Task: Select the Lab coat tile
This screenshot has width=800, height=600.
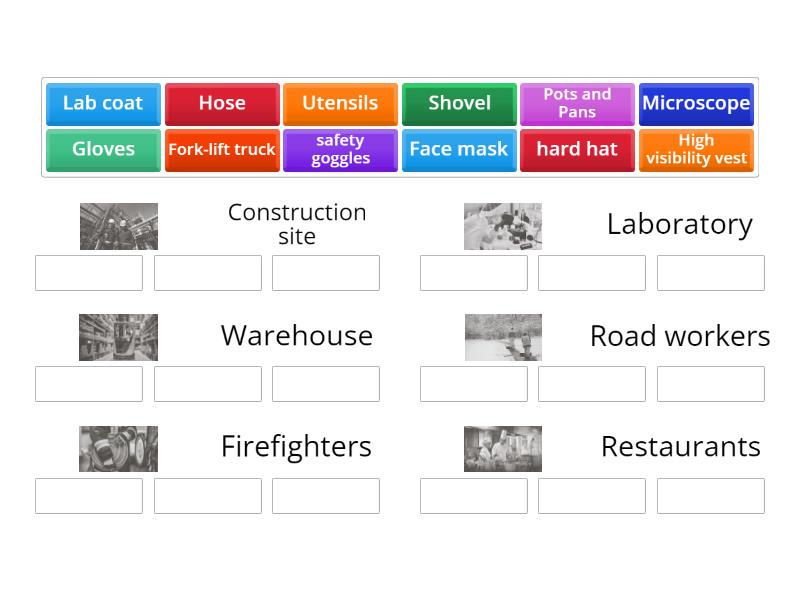Action: pos(102,103)
